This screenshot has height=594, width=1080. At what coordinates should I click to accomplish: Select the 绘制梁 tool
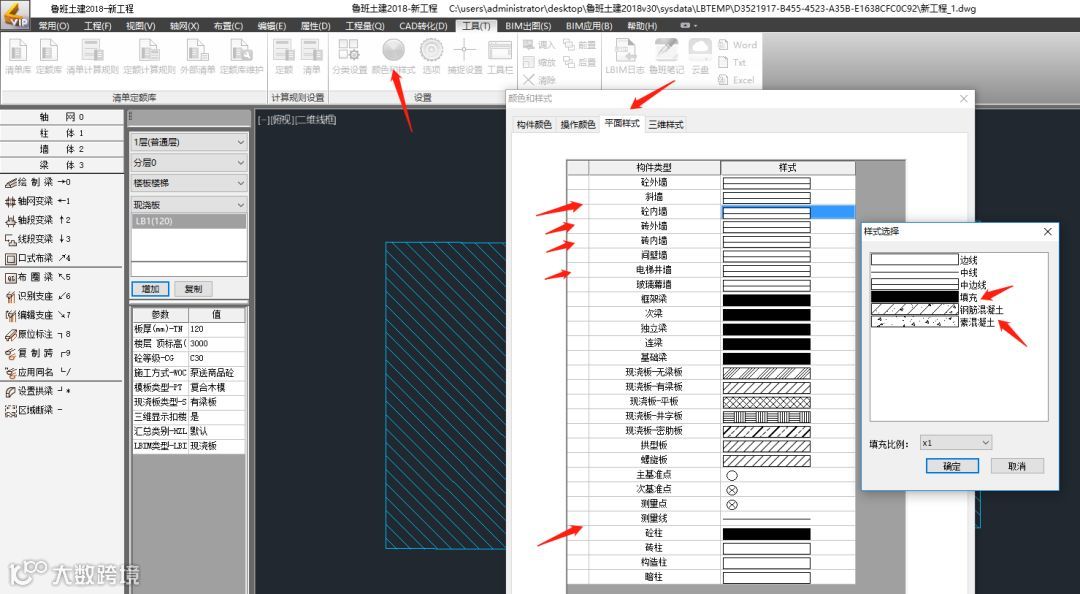click(37, 182)
